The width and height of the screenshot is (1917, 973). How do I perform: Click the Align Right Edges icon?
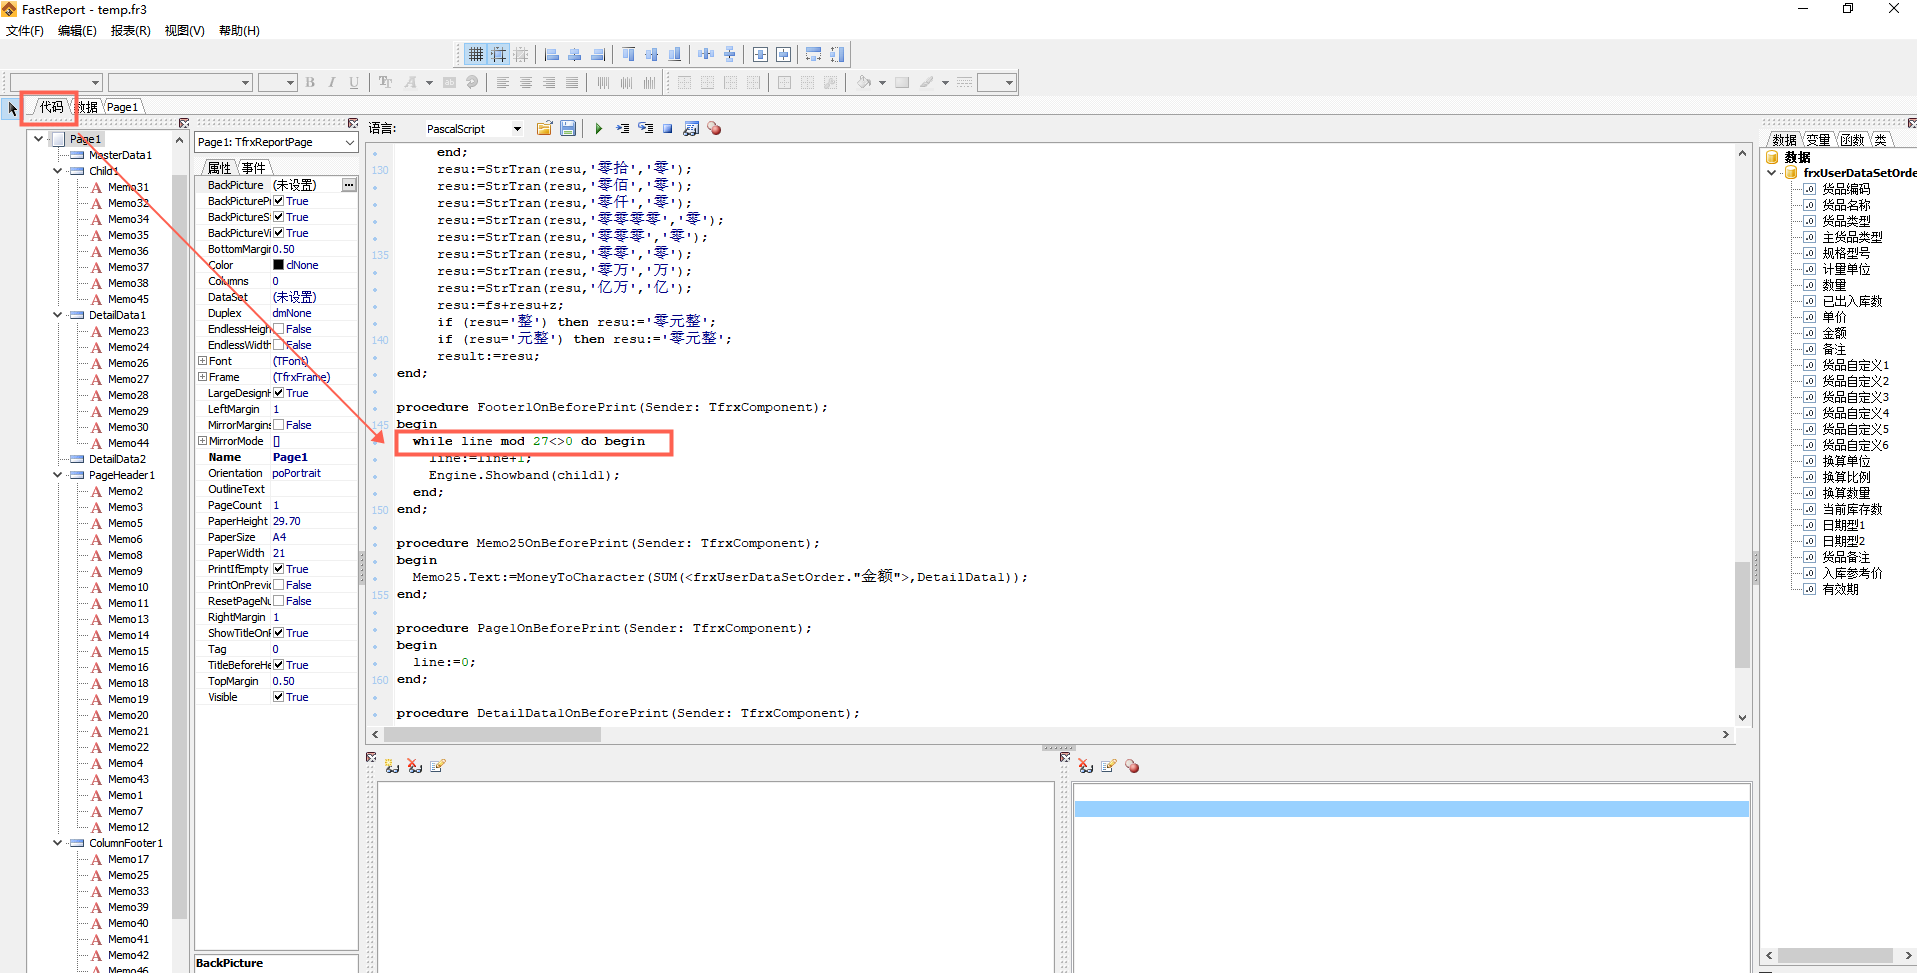coord(598,54)
